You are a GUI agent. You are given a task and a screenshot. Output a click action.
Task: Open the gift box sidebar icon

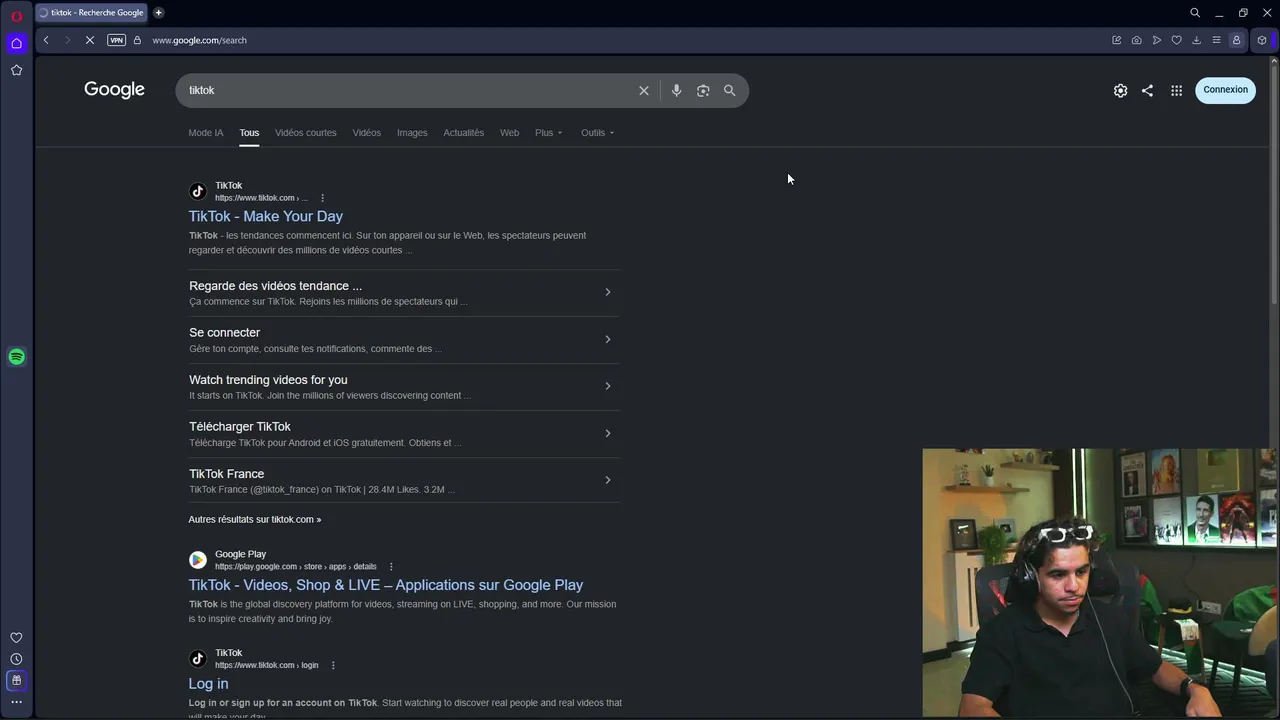[x=16, y=680]
